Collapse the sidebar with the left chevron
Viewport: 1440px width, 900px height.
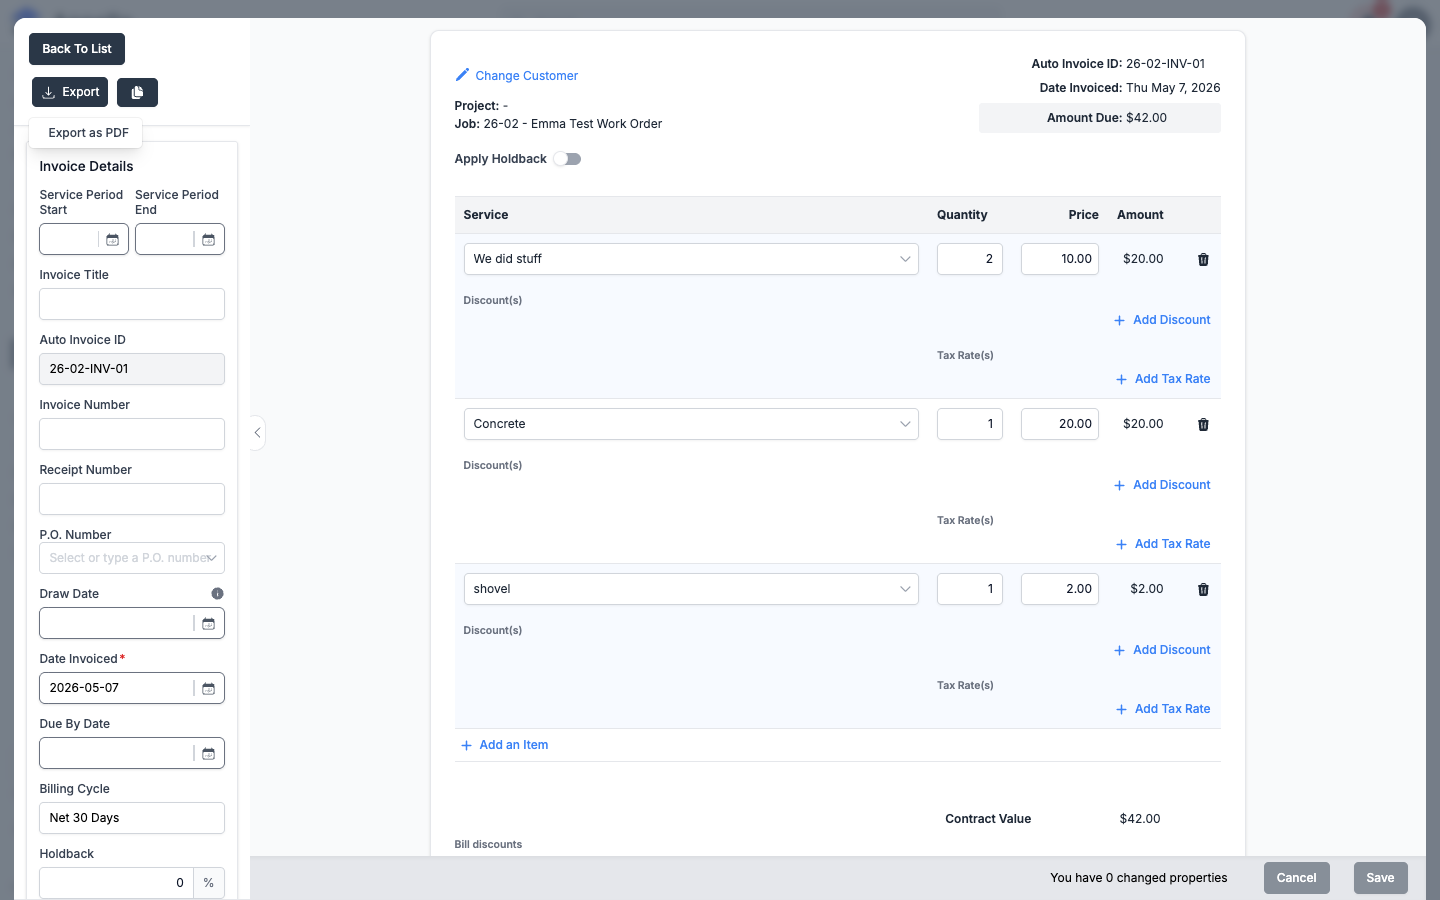[257, 433]
